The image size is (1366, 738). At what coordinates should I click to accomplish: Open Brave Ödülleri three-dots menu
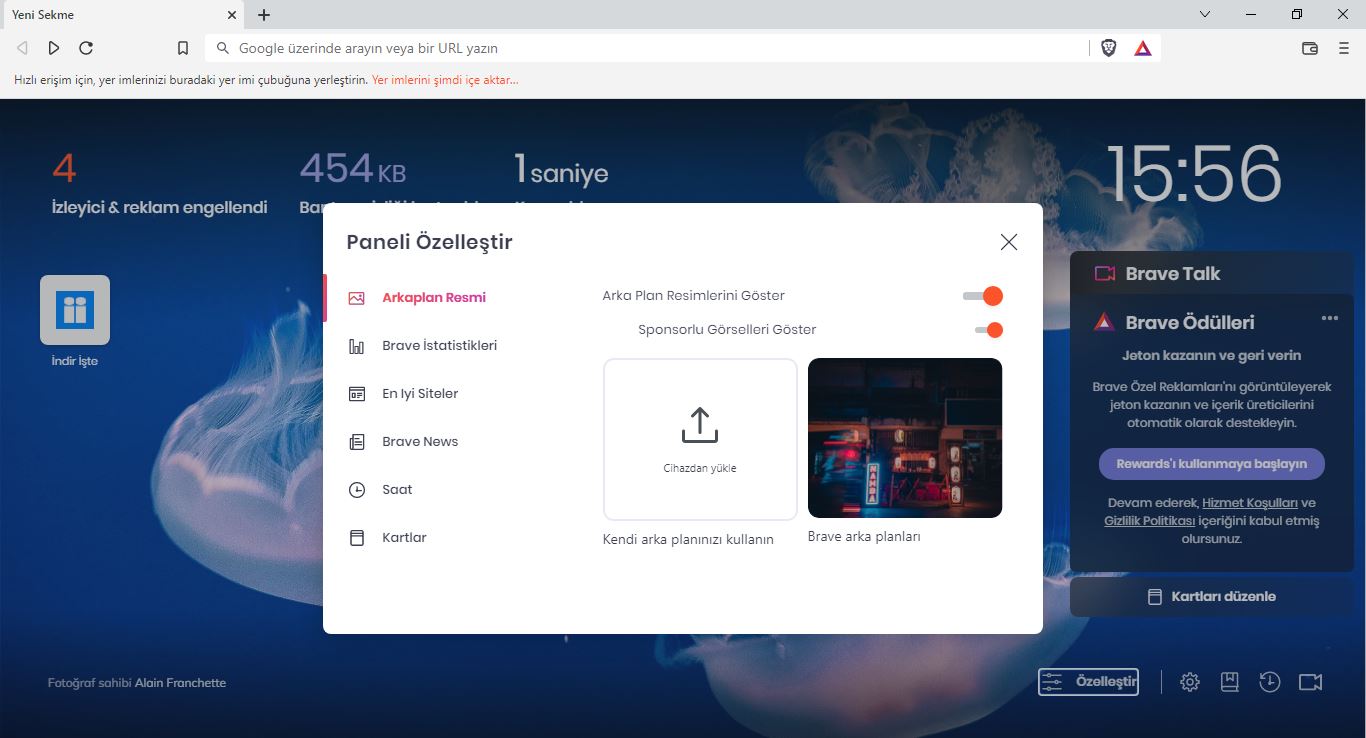(1329, 318)
